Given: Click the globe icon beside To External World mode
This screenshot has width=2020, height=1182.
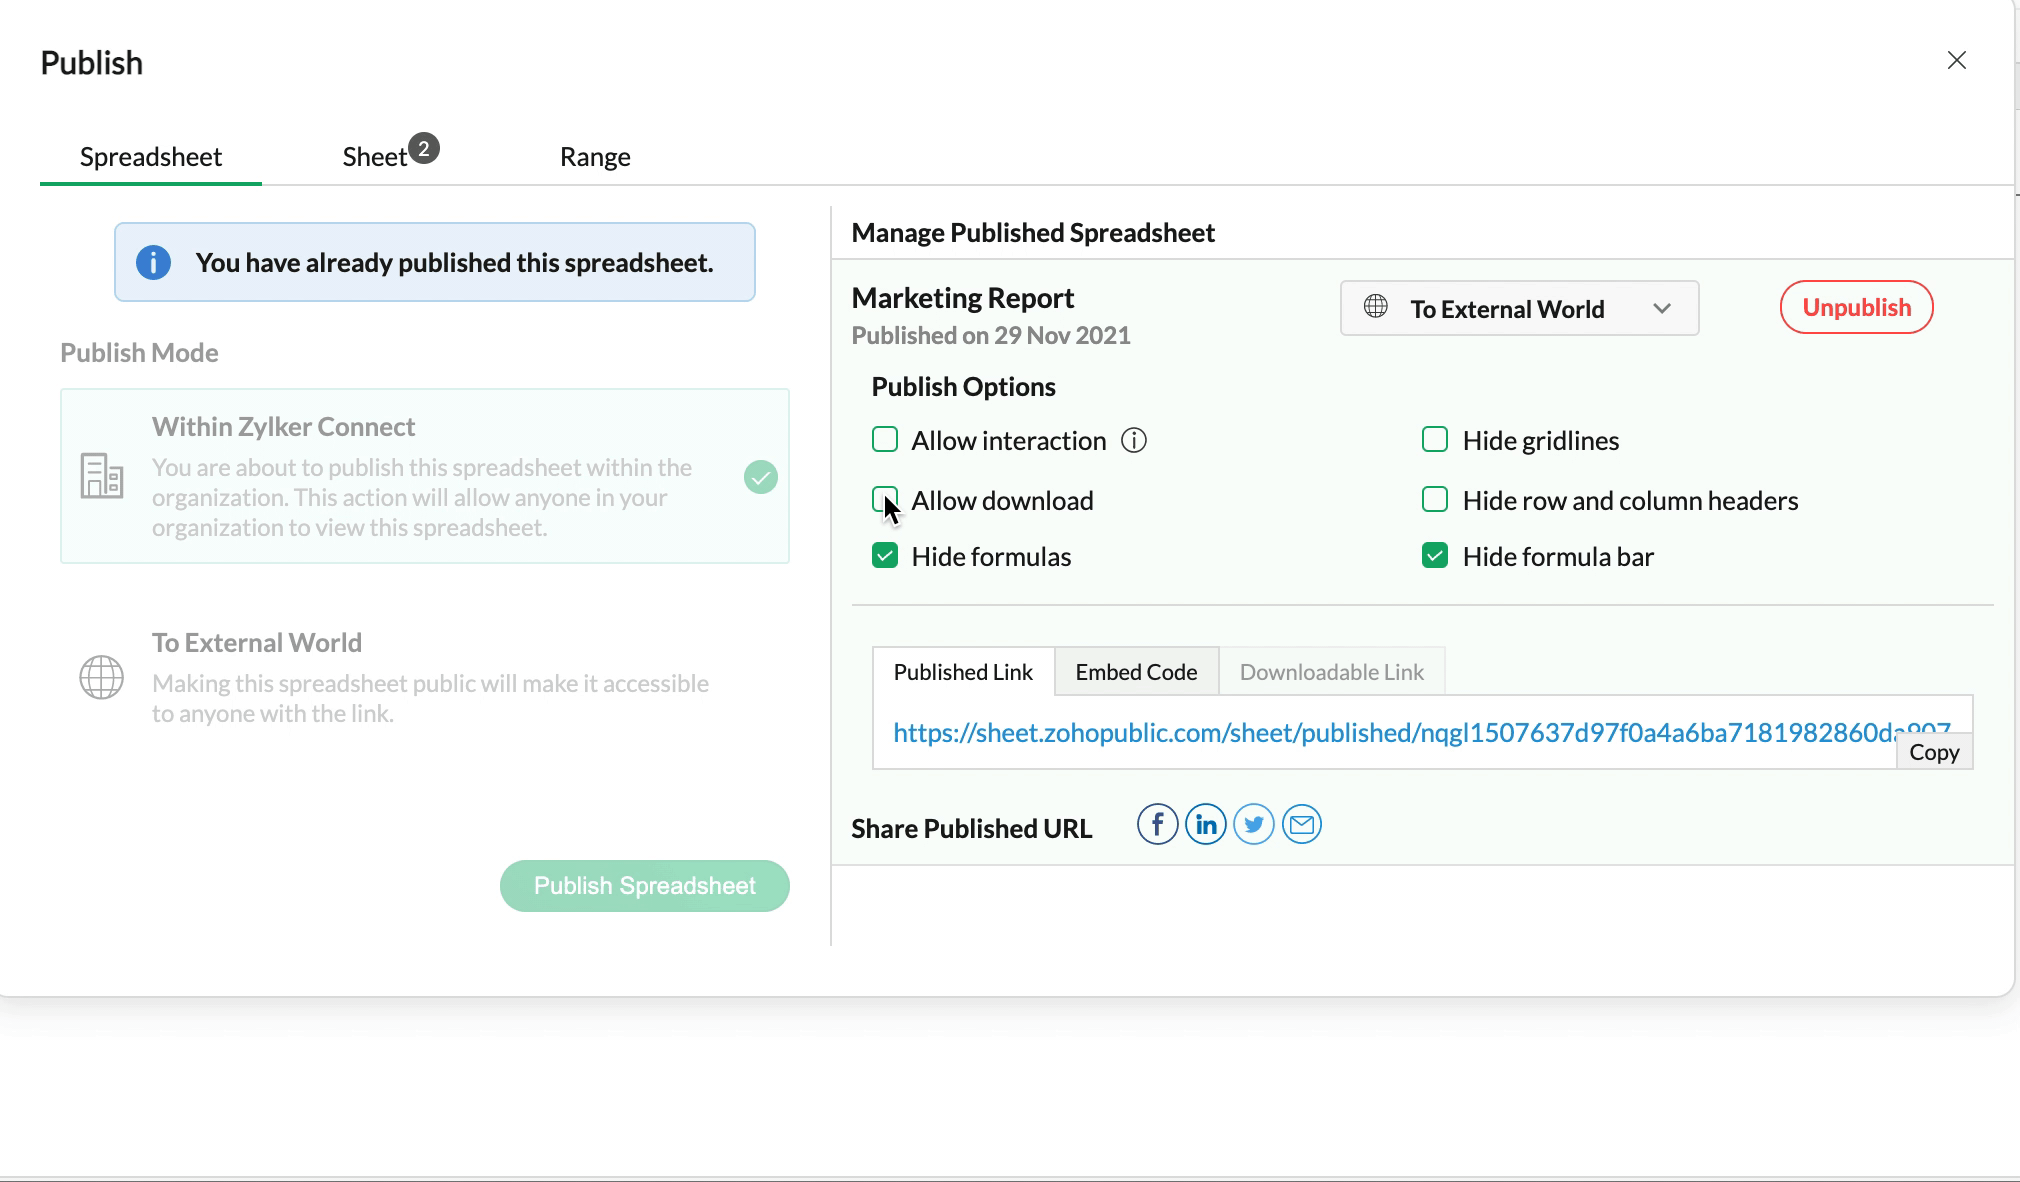Looking at the screenshot, I should pyautogui.click(x=102, y=678).
